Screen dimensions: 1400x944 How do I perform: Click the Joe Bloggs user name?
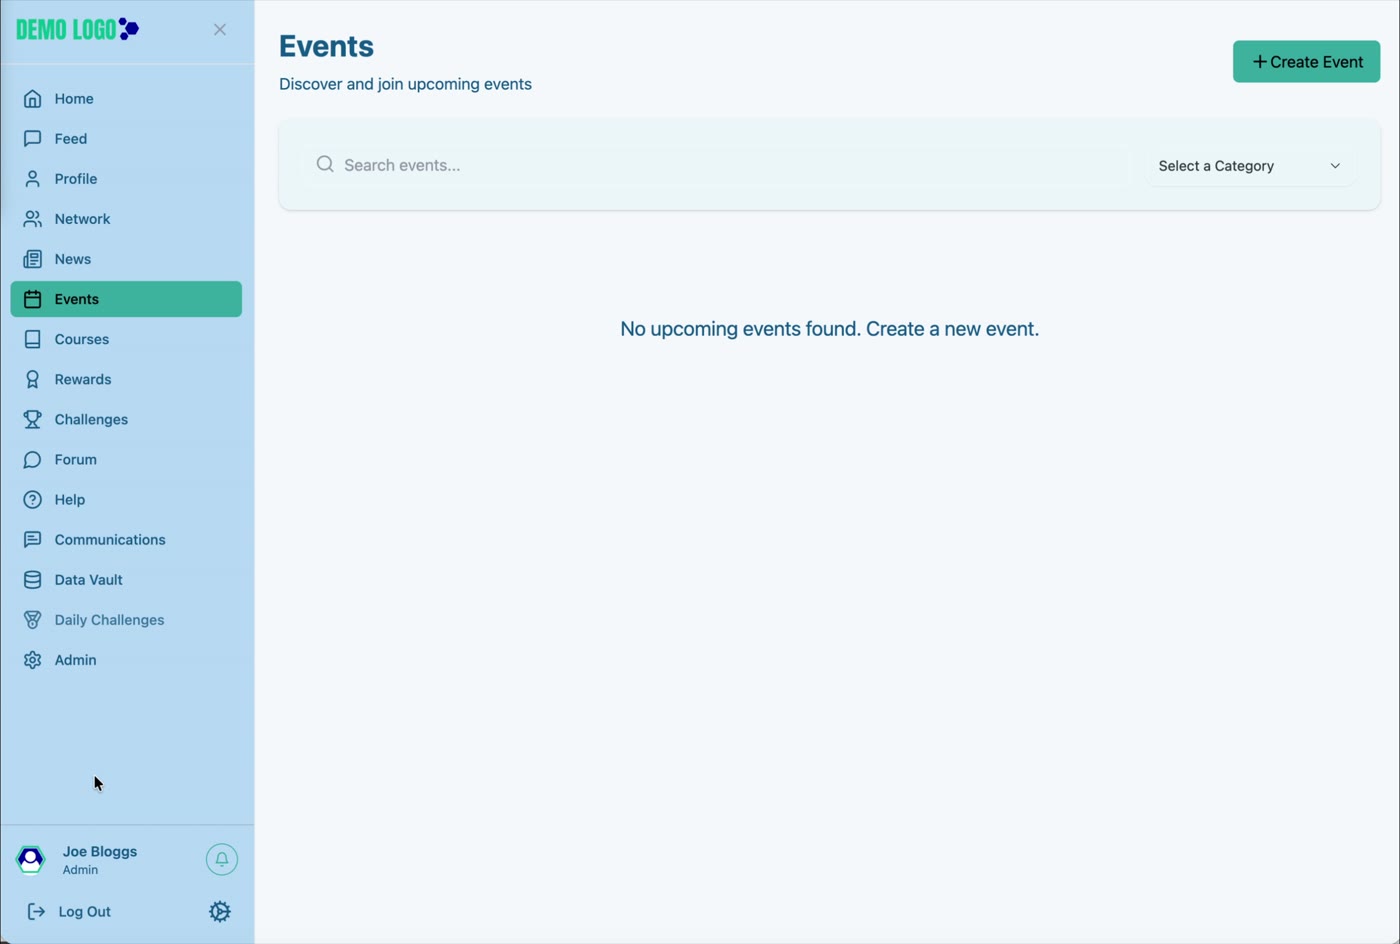pos(100,851)
